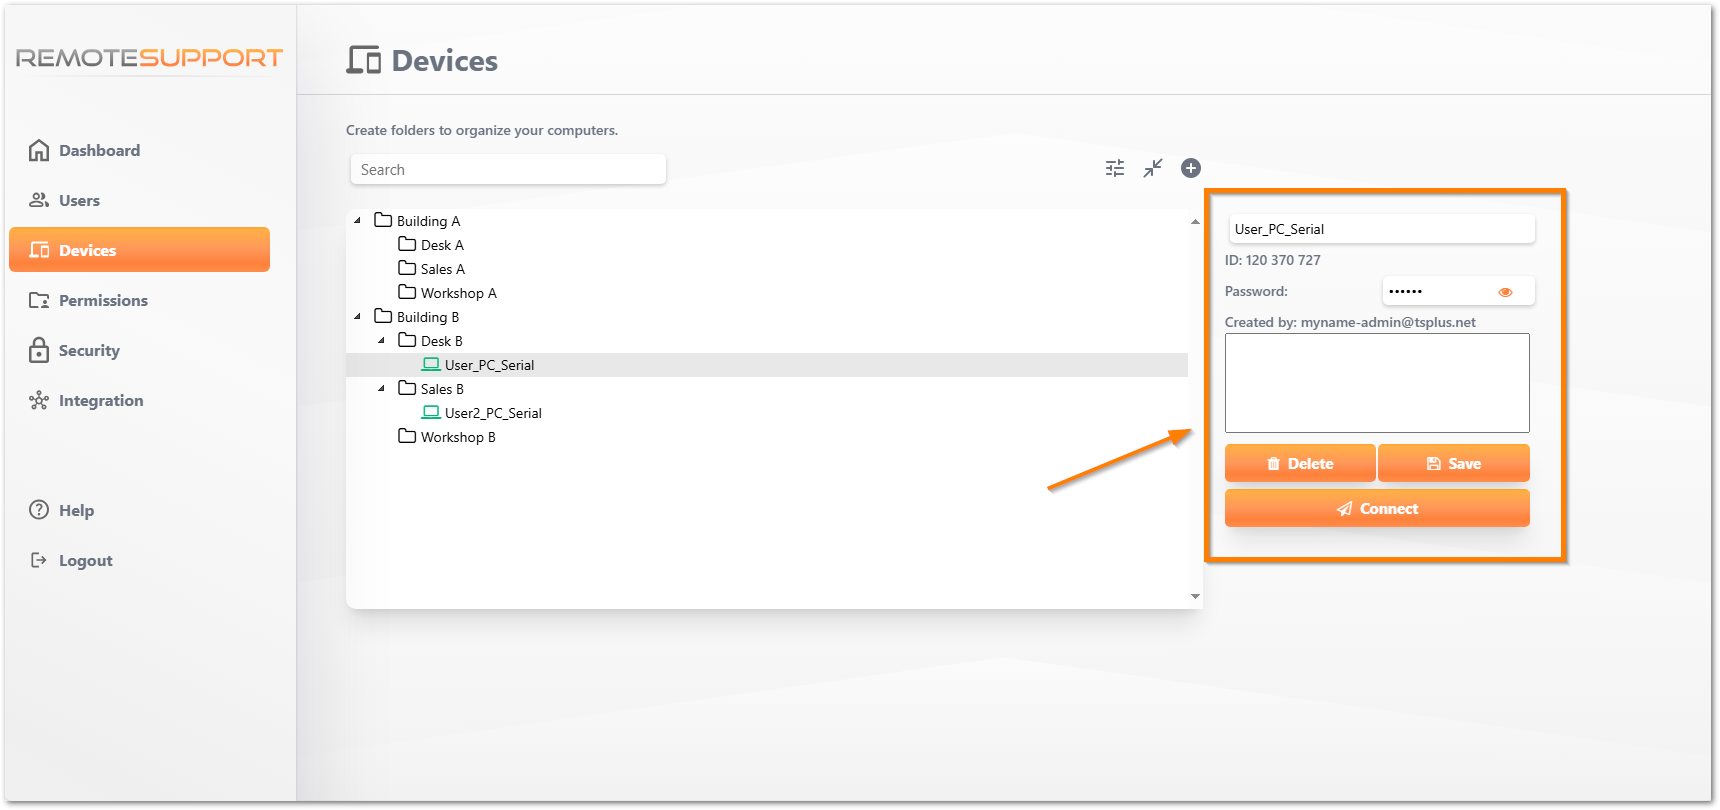Open Security settings in sidebar

point(89,350)
